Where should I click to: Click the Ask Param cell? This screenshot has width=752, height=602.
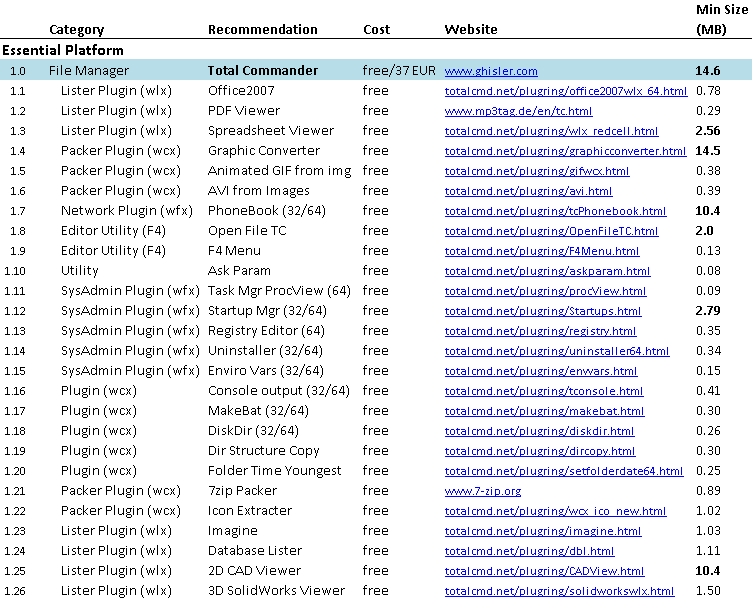(x=239, y=271)
